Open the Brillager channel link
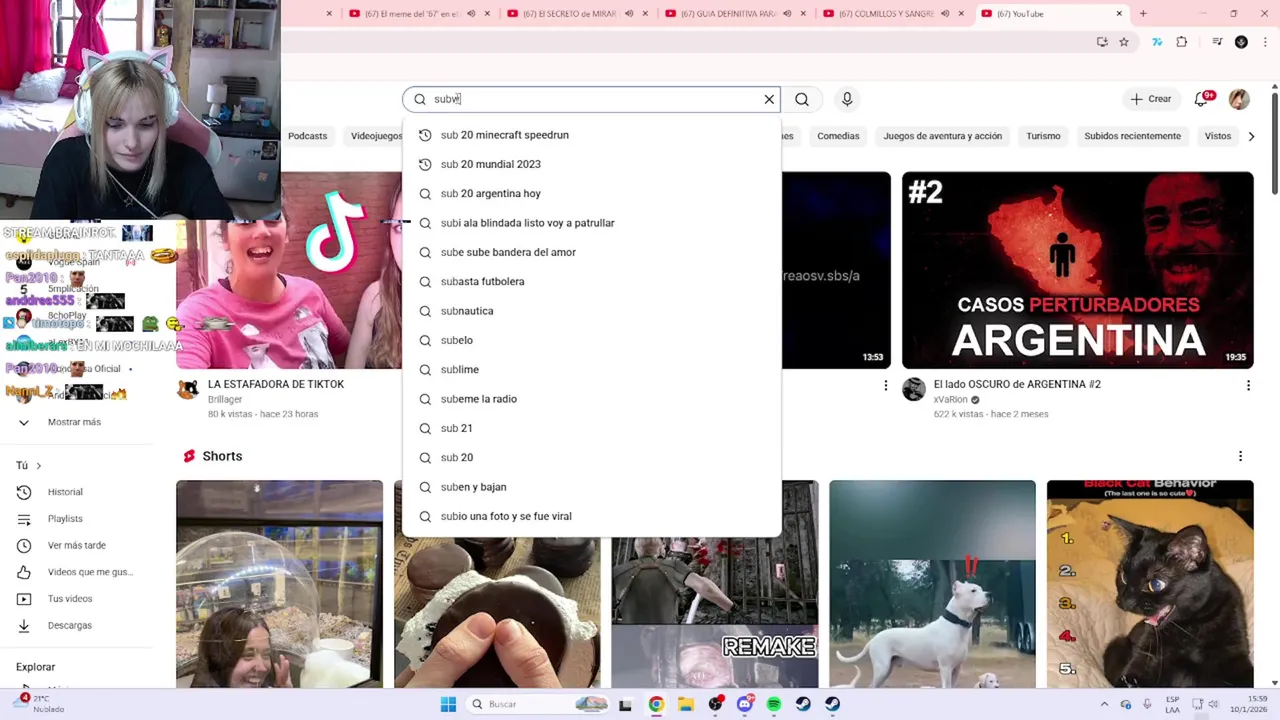The width and height of the screenshot is (1280, 720). (x=224, y=400)
